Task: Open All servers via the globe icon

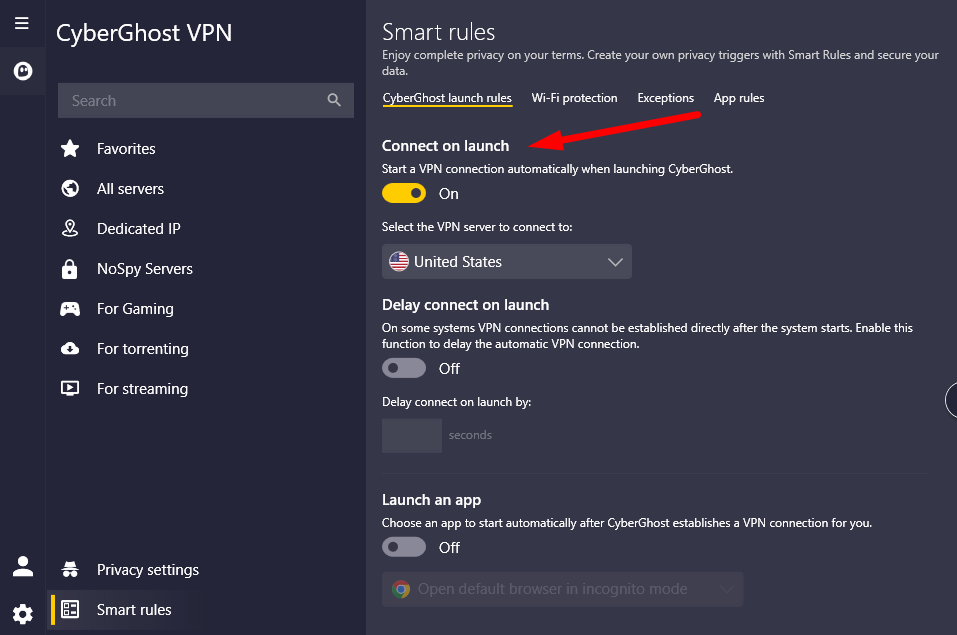Action: [70, 188]
